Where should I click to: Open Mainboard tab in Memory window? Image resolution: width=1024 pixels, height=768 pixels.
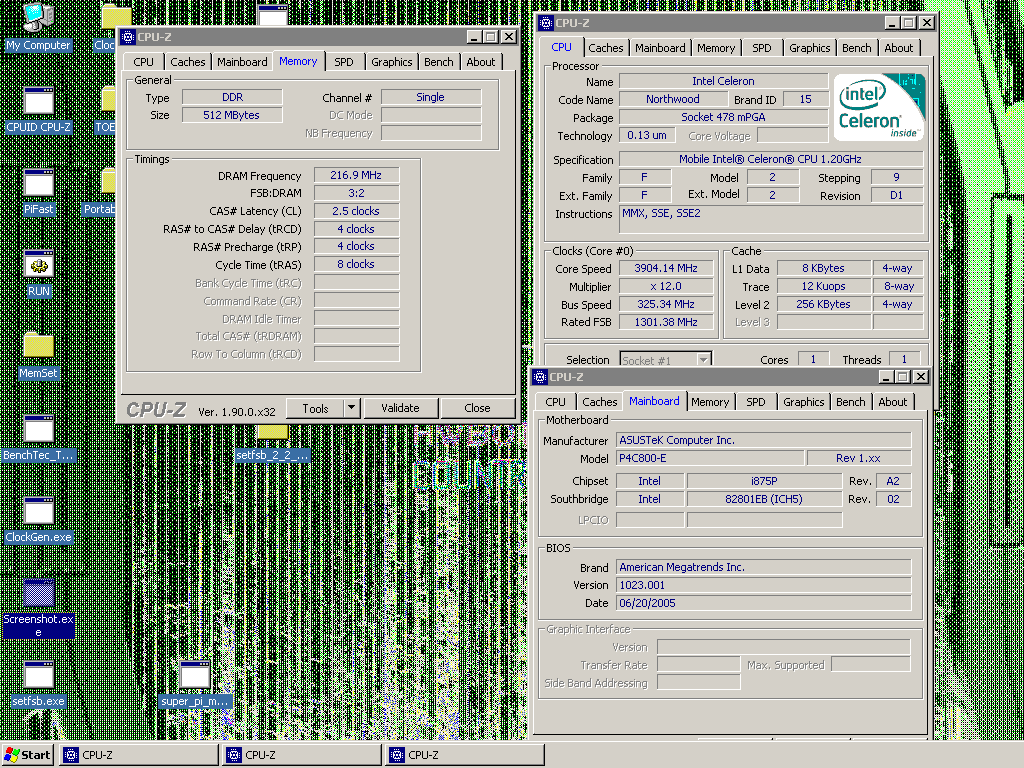(242, 62)
